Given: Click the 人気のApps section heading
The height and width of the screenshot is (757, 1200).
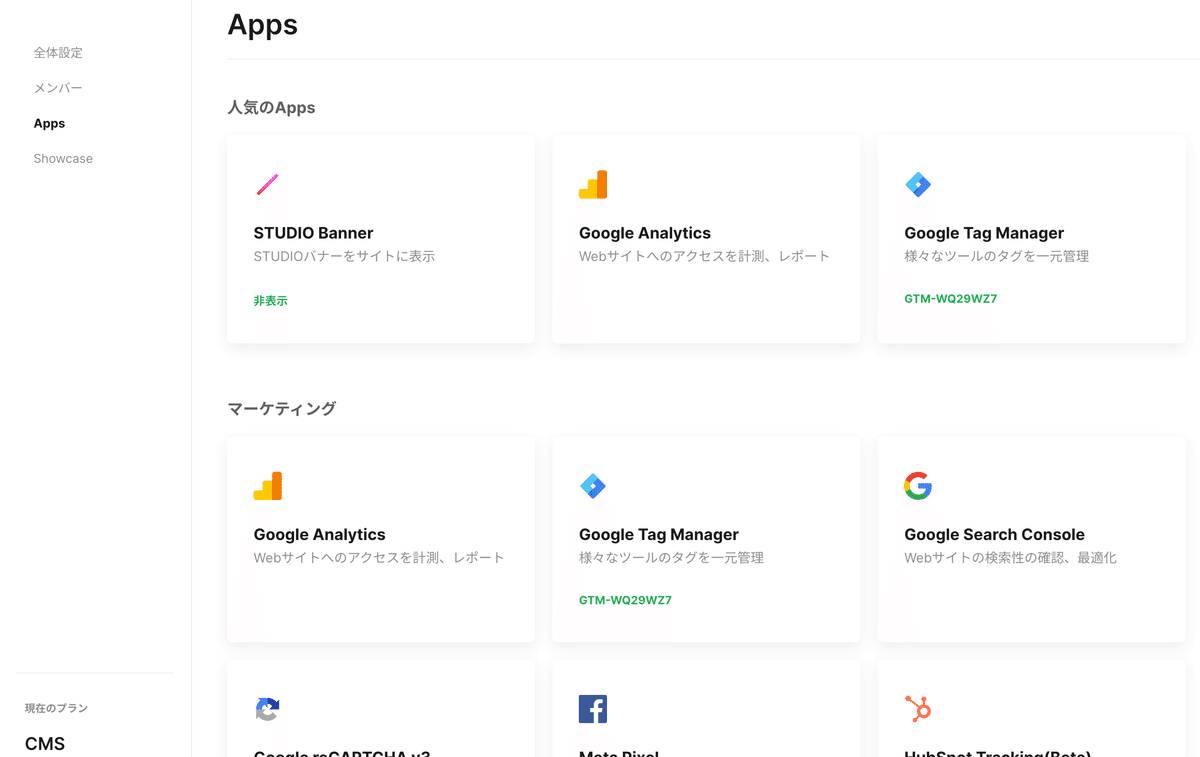Looking at the screenshot, I should tap(271, 107).
